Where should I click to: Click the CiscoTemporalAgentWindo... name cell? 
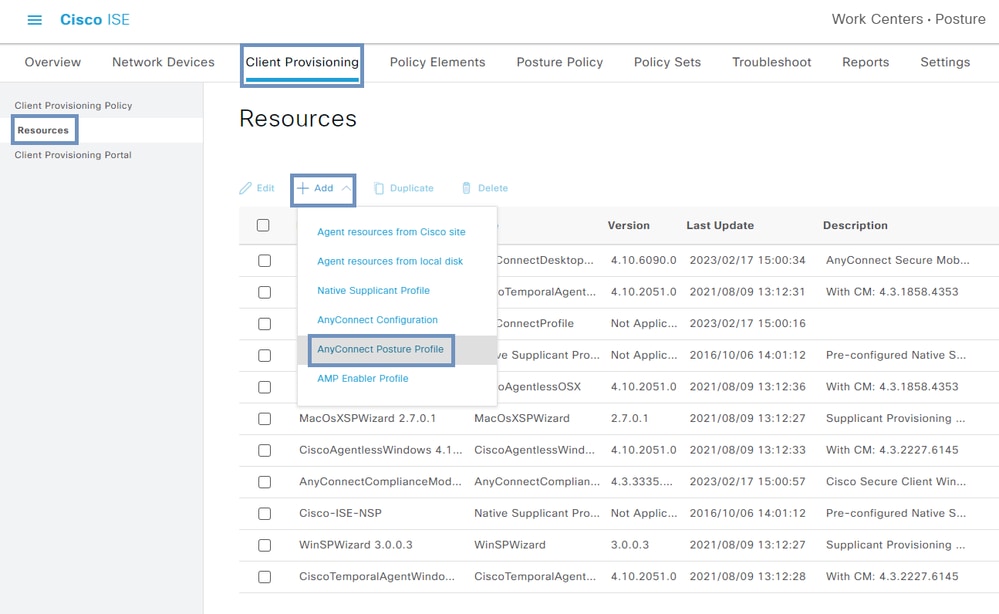tap(377, 576)
